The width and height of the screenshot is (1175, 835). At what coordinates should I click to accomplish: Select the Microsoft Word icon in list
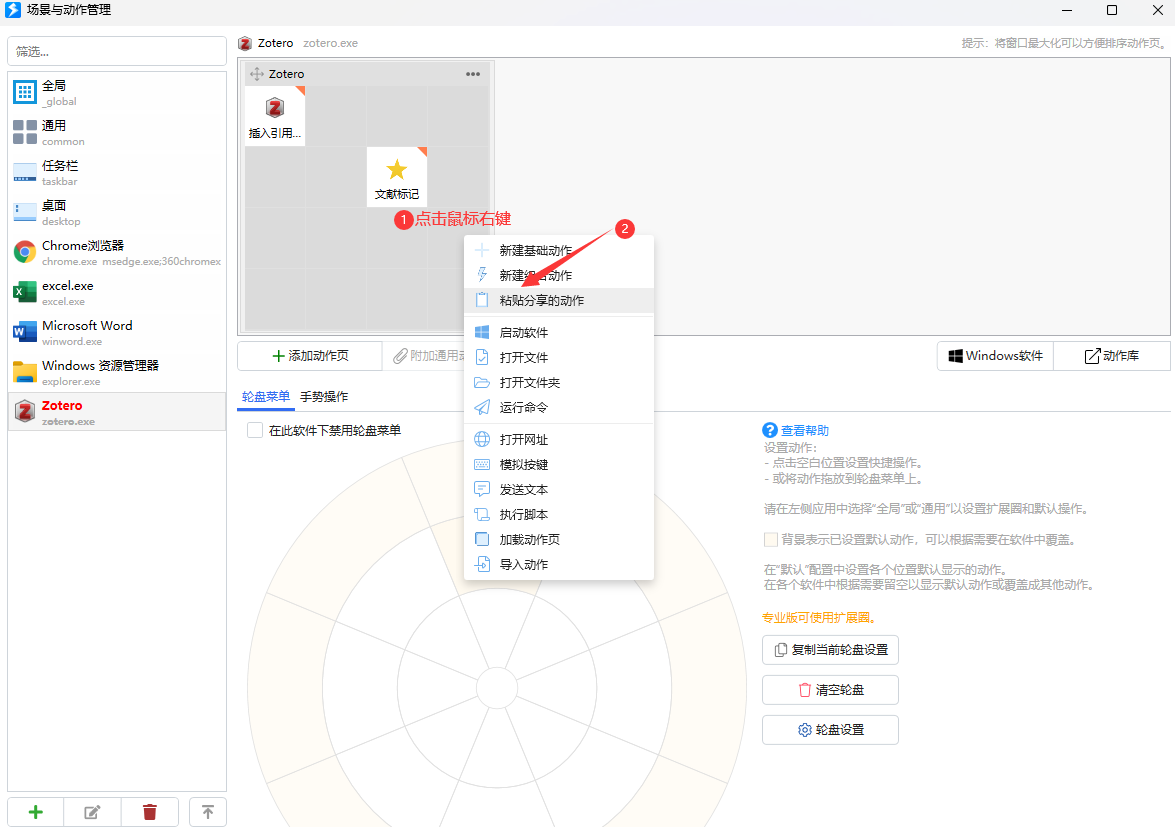(25, 333)
